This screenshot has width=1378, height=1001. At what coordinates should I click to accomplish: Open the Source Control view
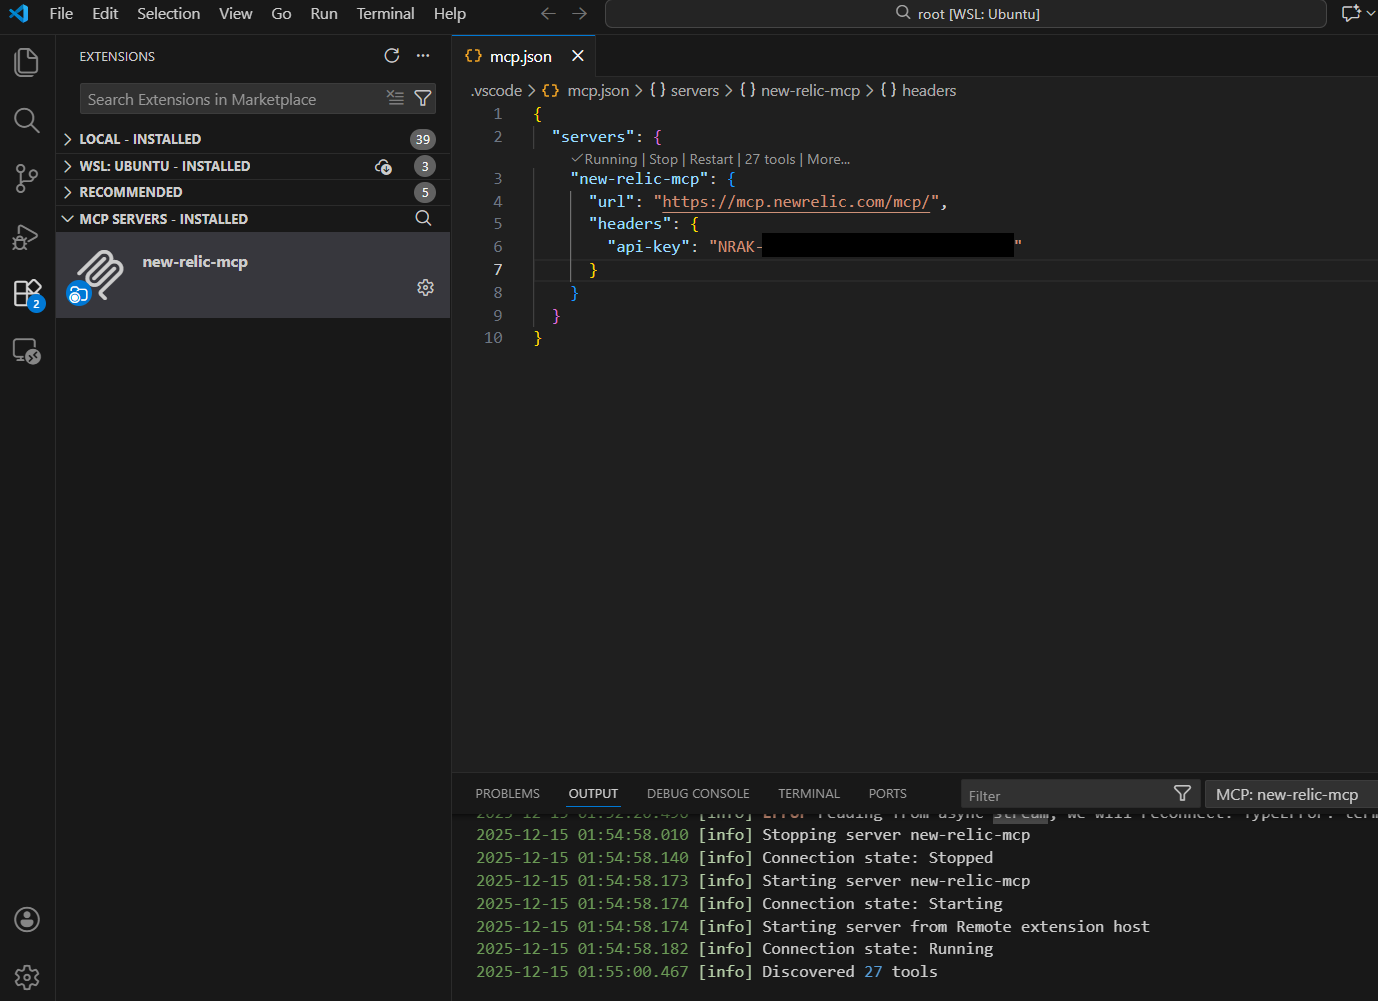click(x=26, y=178)
